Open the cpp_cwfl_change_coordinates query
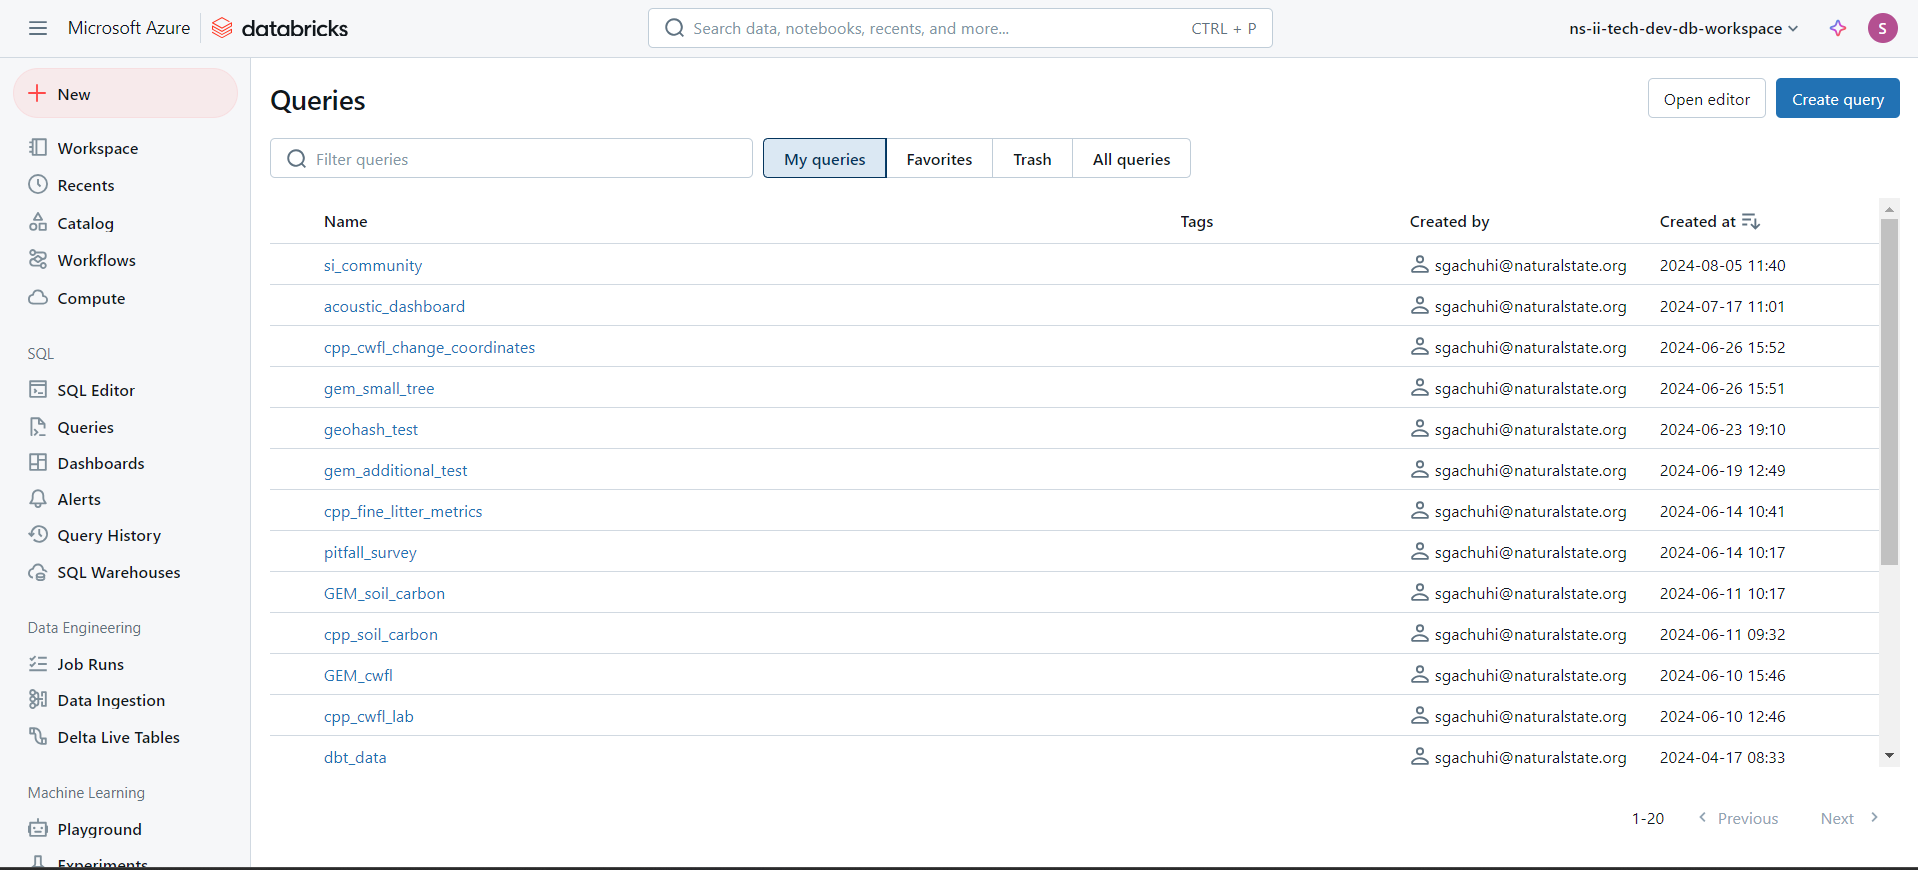The width and height of the screenshot is (1918, 870). click(x=429, y=347)
